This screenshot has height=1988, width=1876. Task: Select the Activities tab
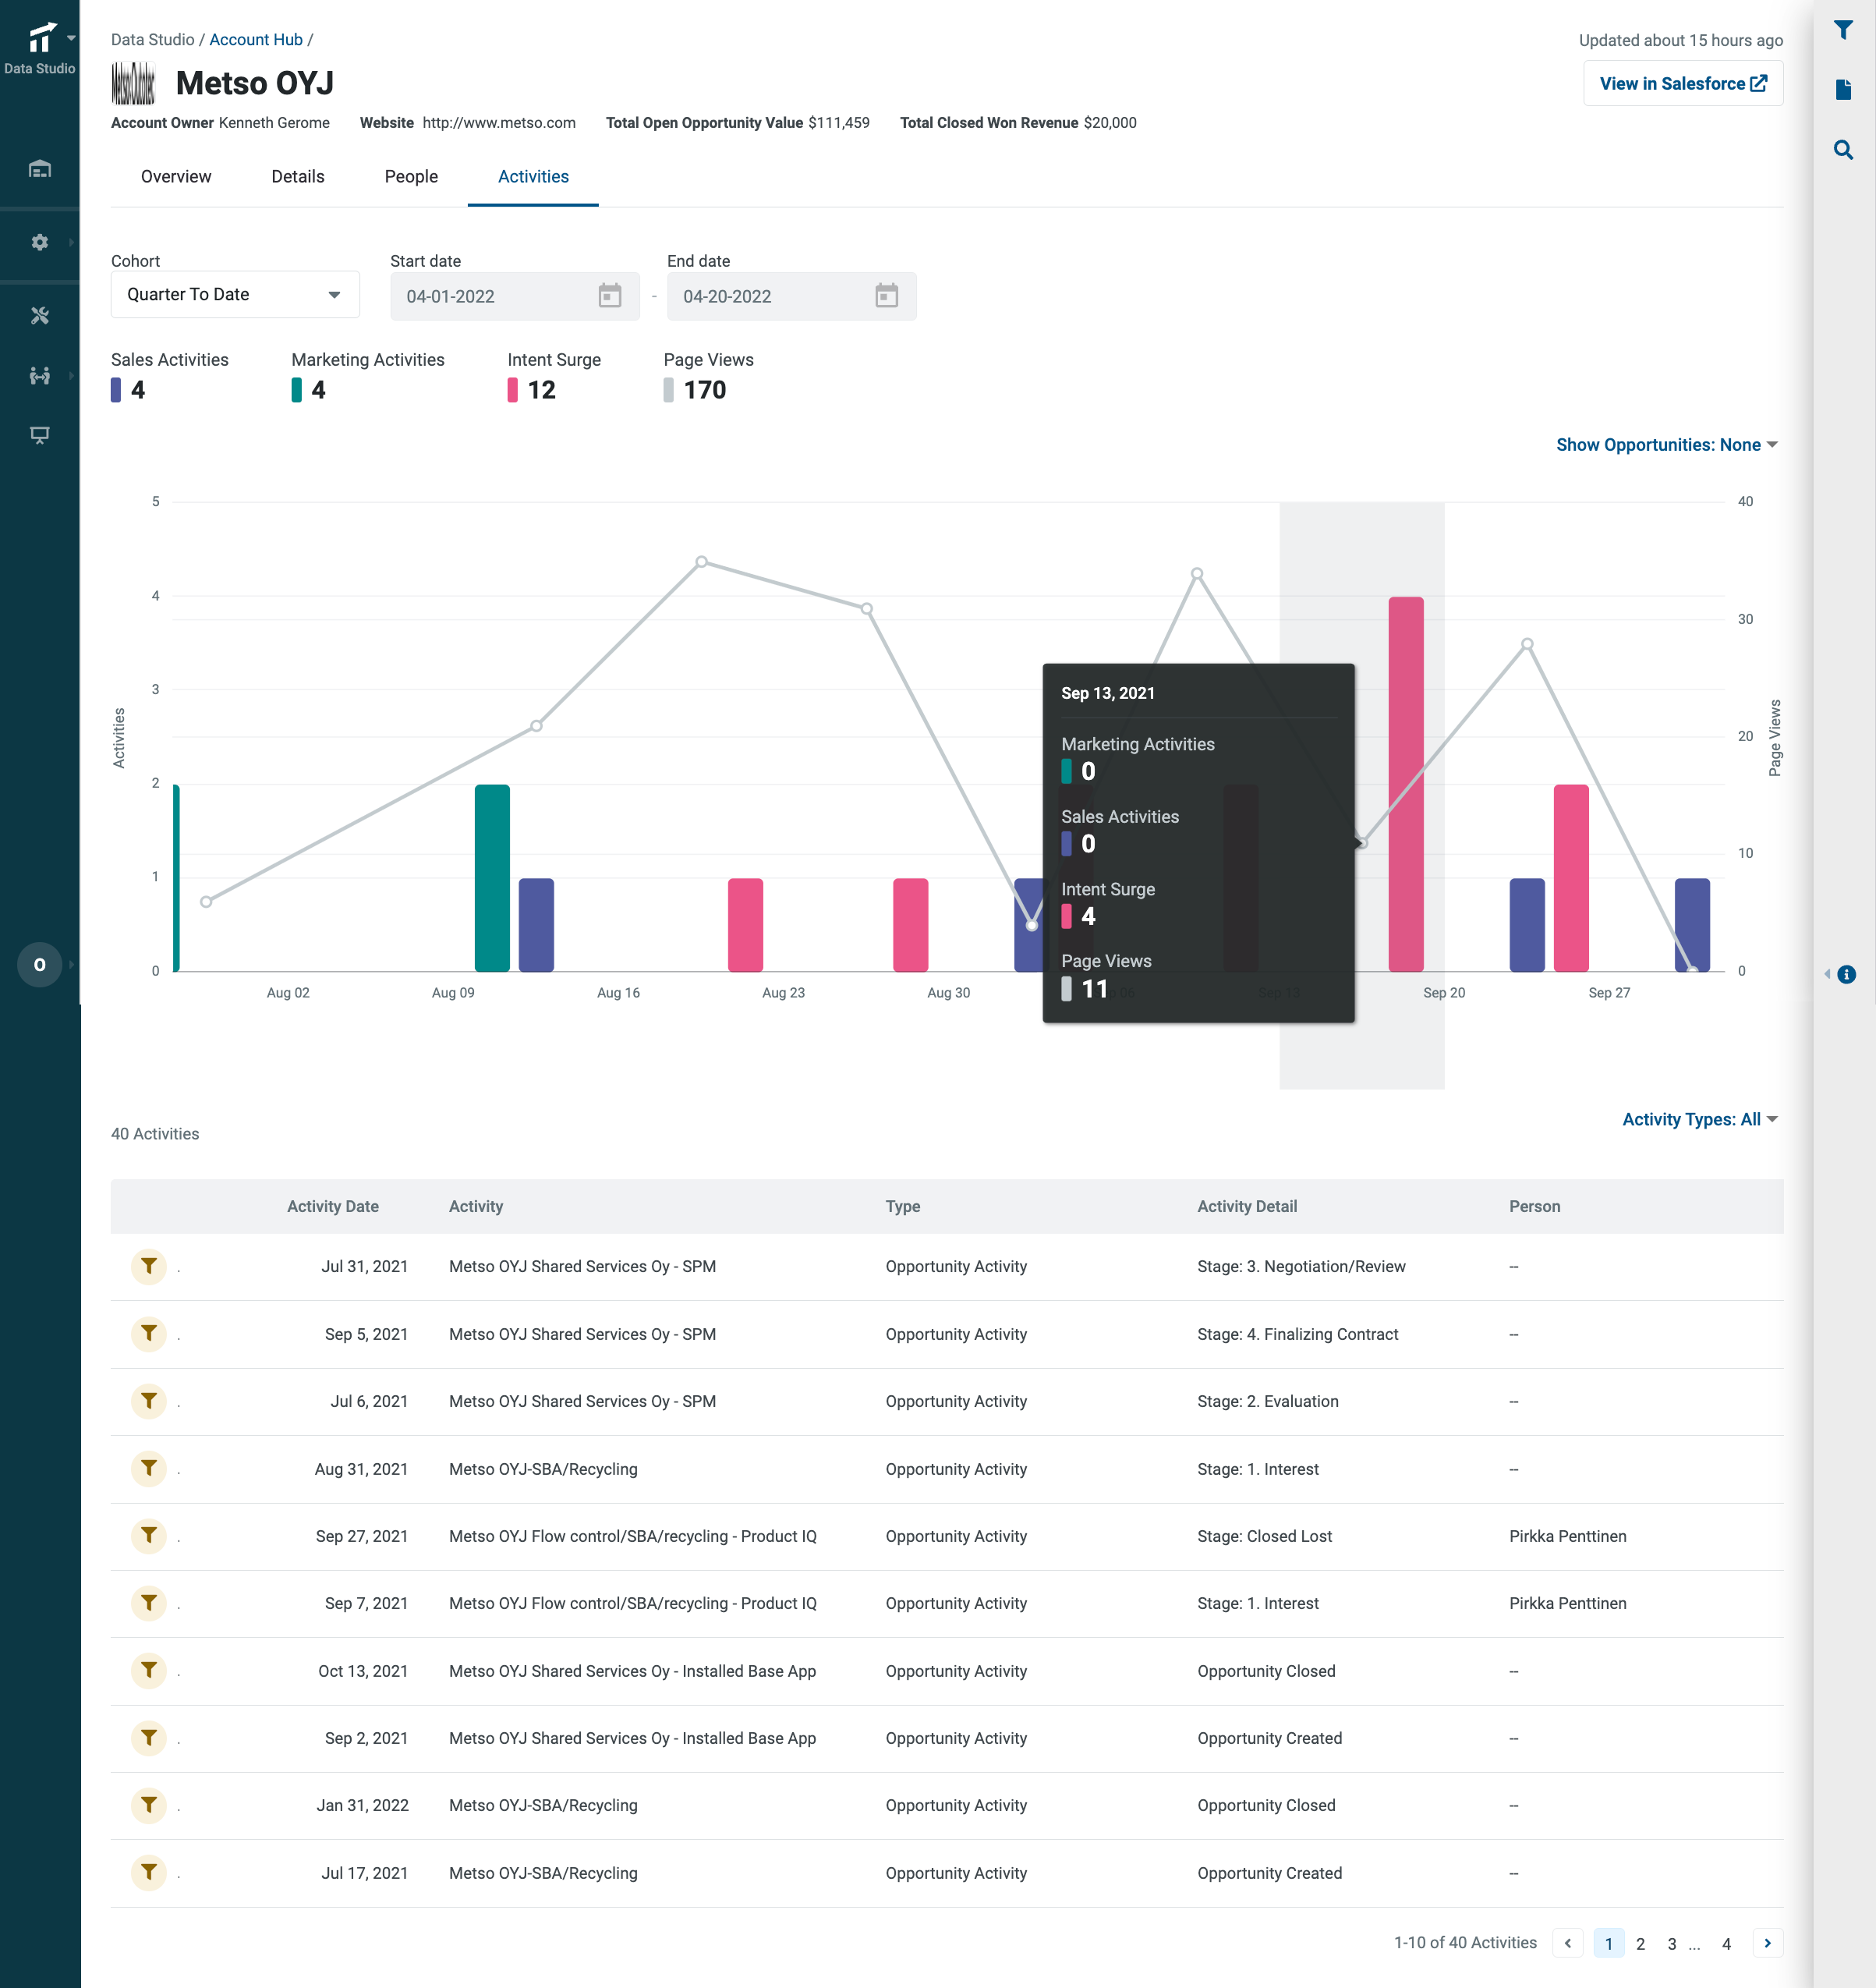pyautogui.click(x=533, y=177)
